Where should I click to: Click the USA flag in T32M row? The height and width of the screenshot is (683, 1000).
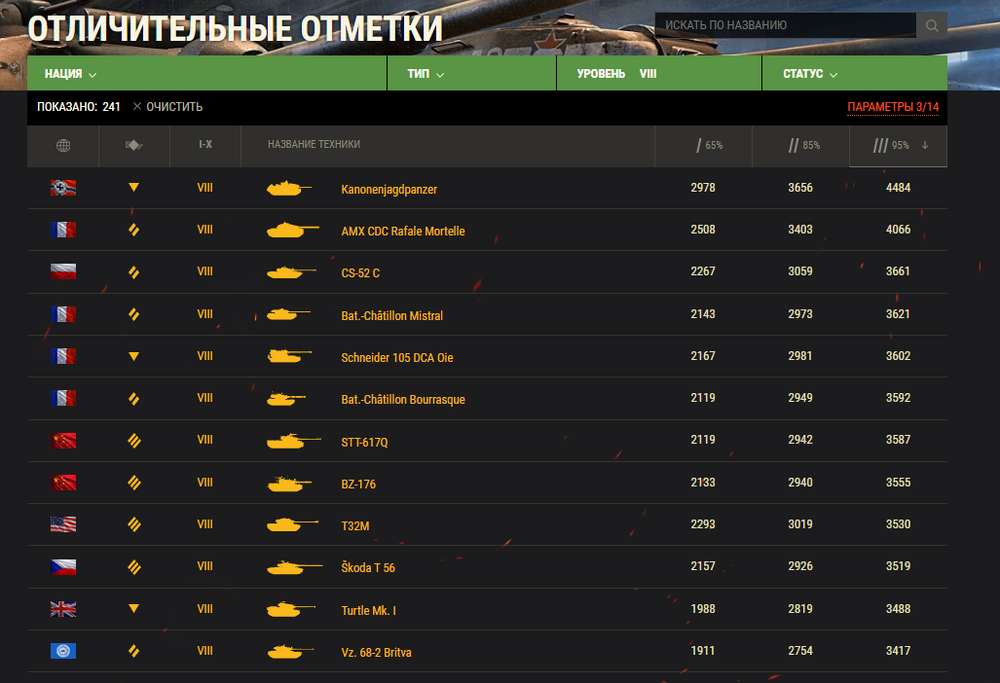(63, 524)
